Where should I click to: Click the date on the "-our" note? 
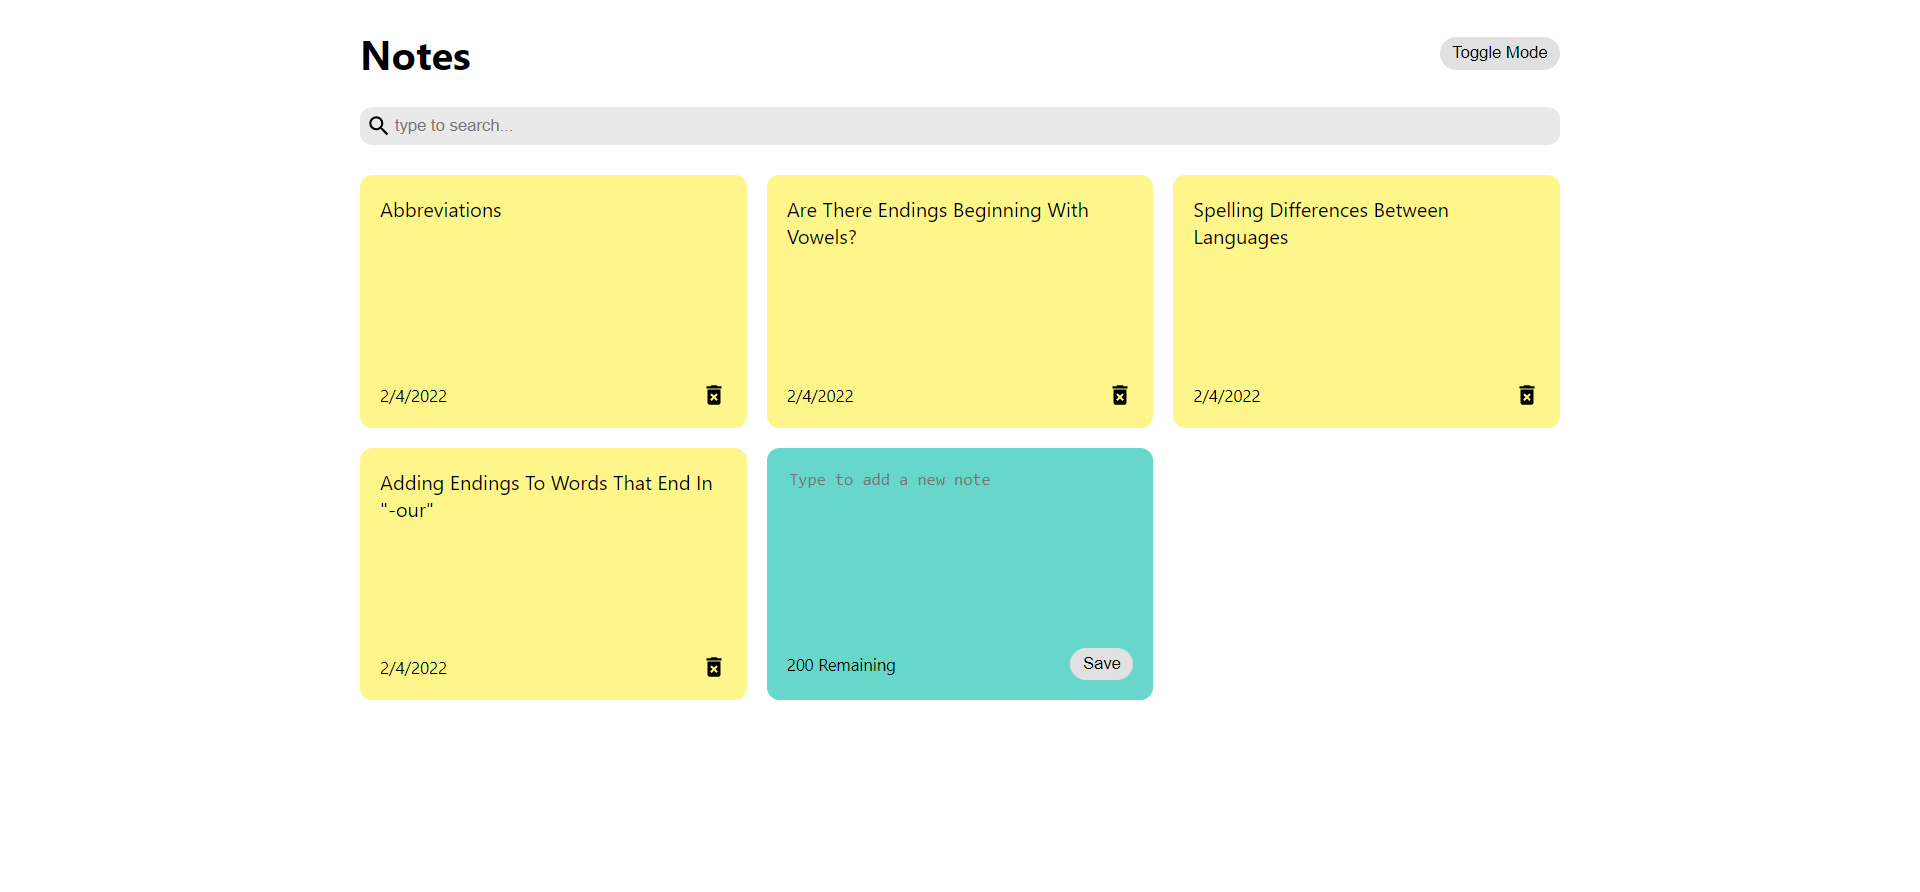[x=413, y=668]
